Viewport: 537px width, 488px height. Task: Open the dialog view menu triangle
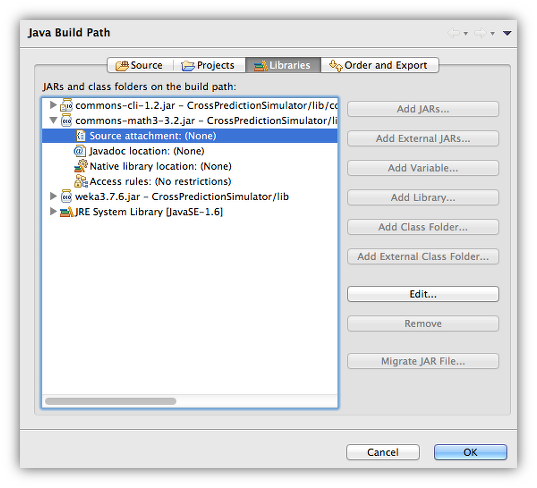(x=507, y=33)
